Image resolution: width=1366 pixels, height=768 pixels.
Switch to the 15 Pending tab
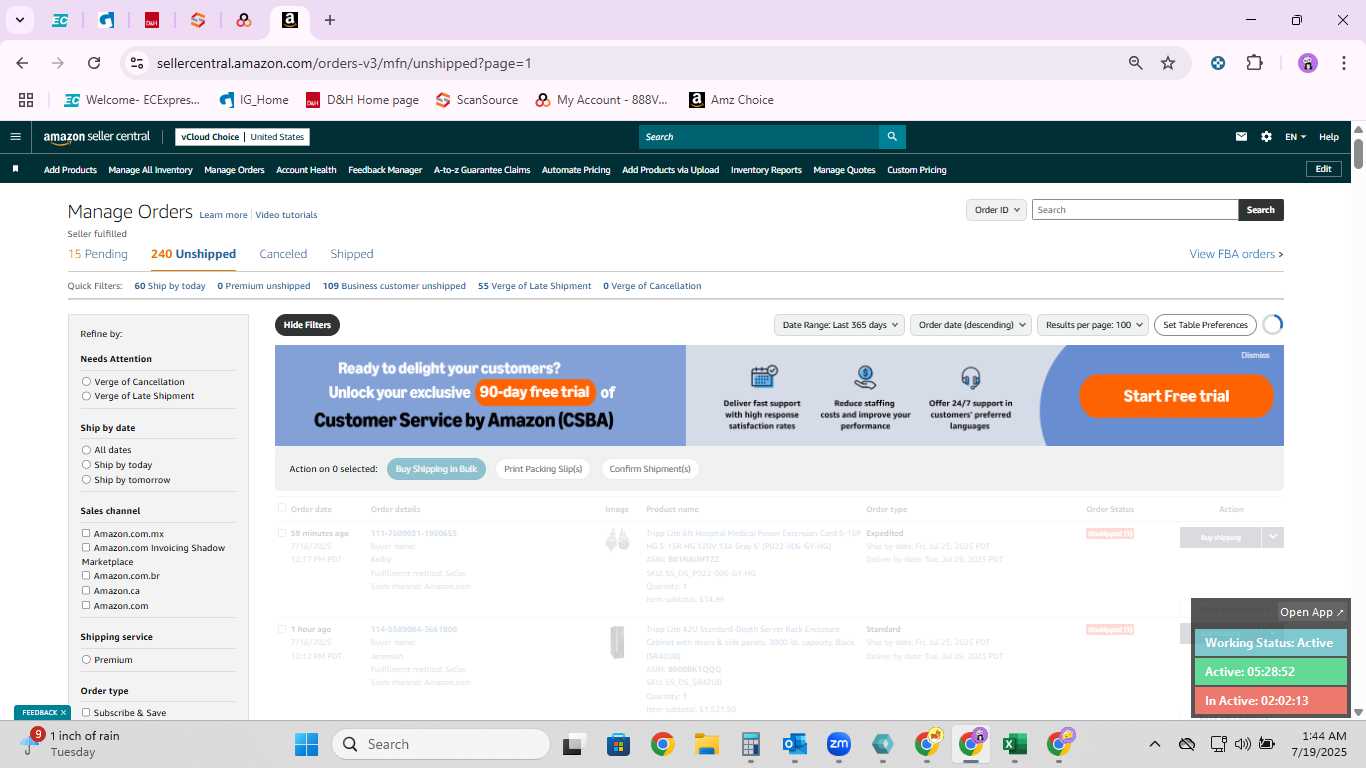[98, 254]
